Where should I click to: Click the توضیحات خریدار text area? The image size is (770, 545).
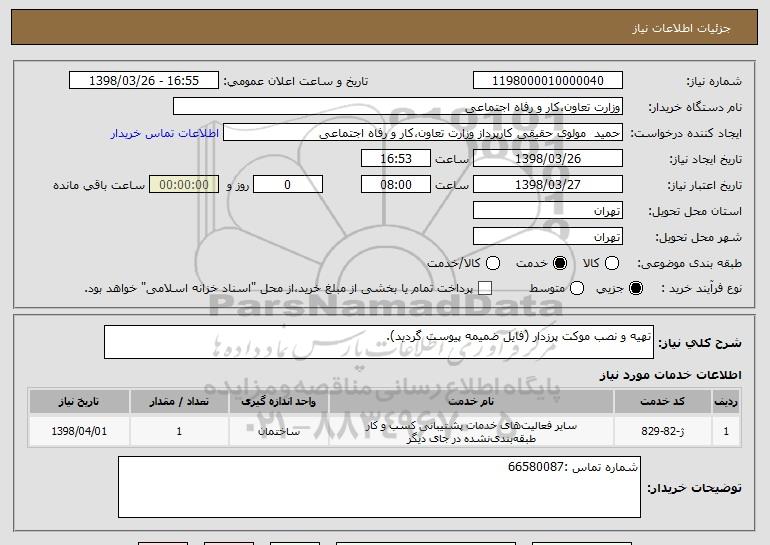tap(379, 487)
